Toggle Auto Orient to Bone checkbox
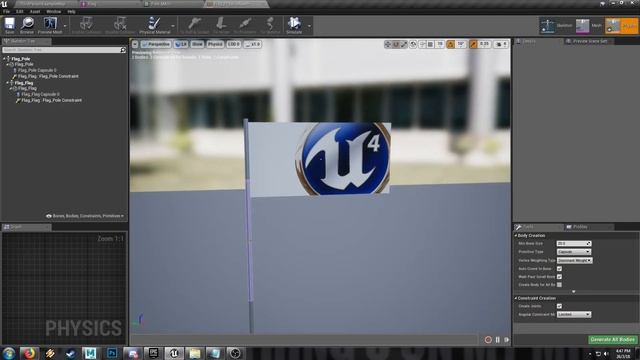640x360 pixels. 559,269
